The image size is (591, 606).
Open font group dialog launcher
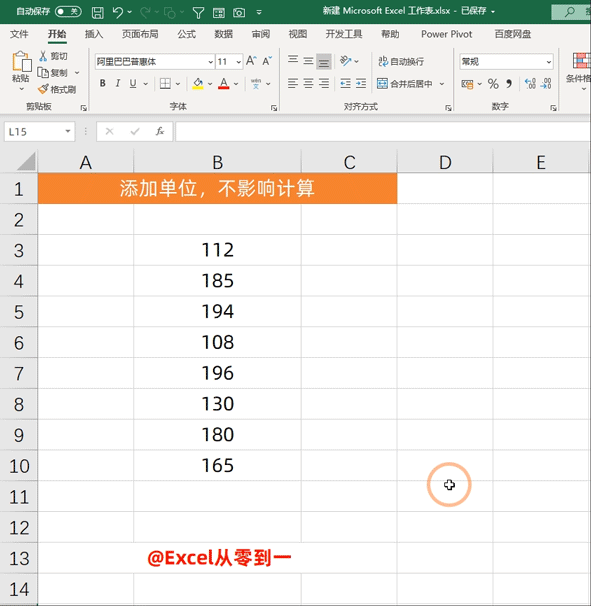pos(274,108)
